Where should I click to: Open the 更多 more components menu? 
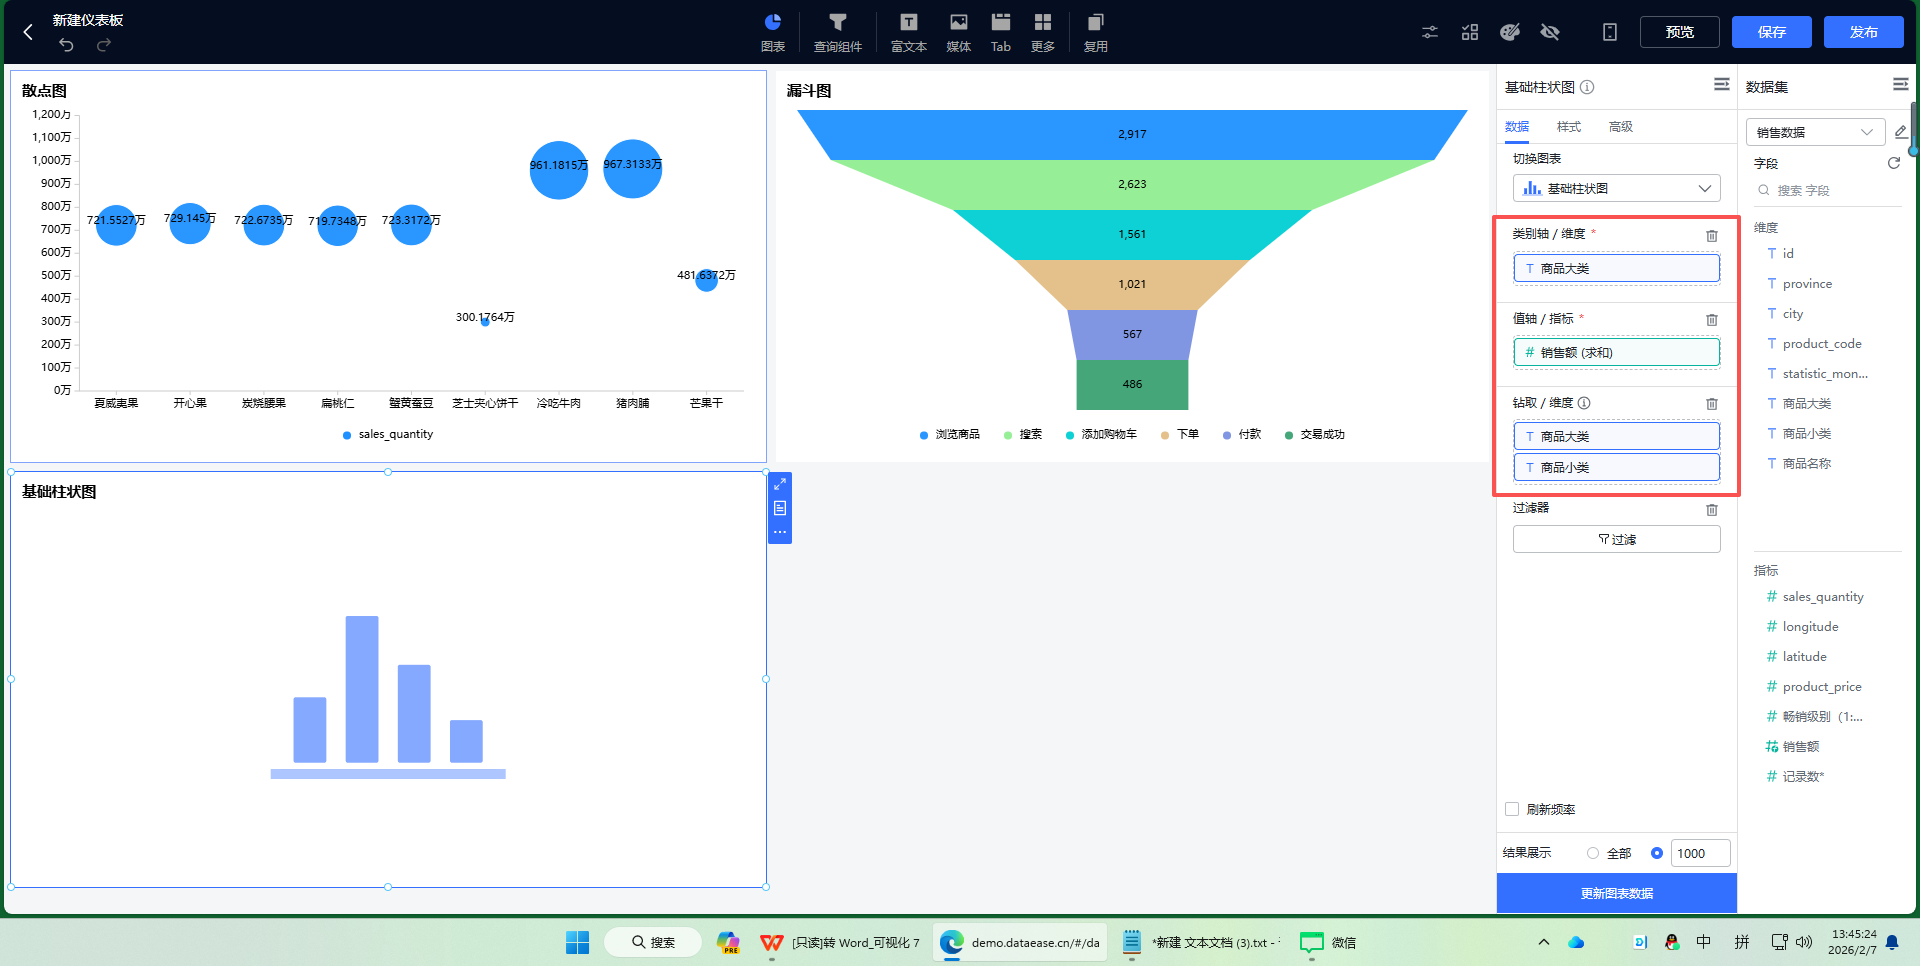pyautogui.click(x=1043, y=32)
